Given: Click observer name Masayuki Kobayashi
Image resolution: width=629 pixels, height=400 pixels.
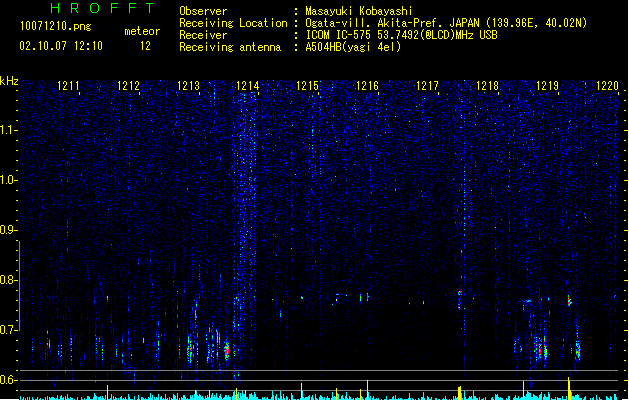Looking at the screenshot, I should click(x=359, y=11).
